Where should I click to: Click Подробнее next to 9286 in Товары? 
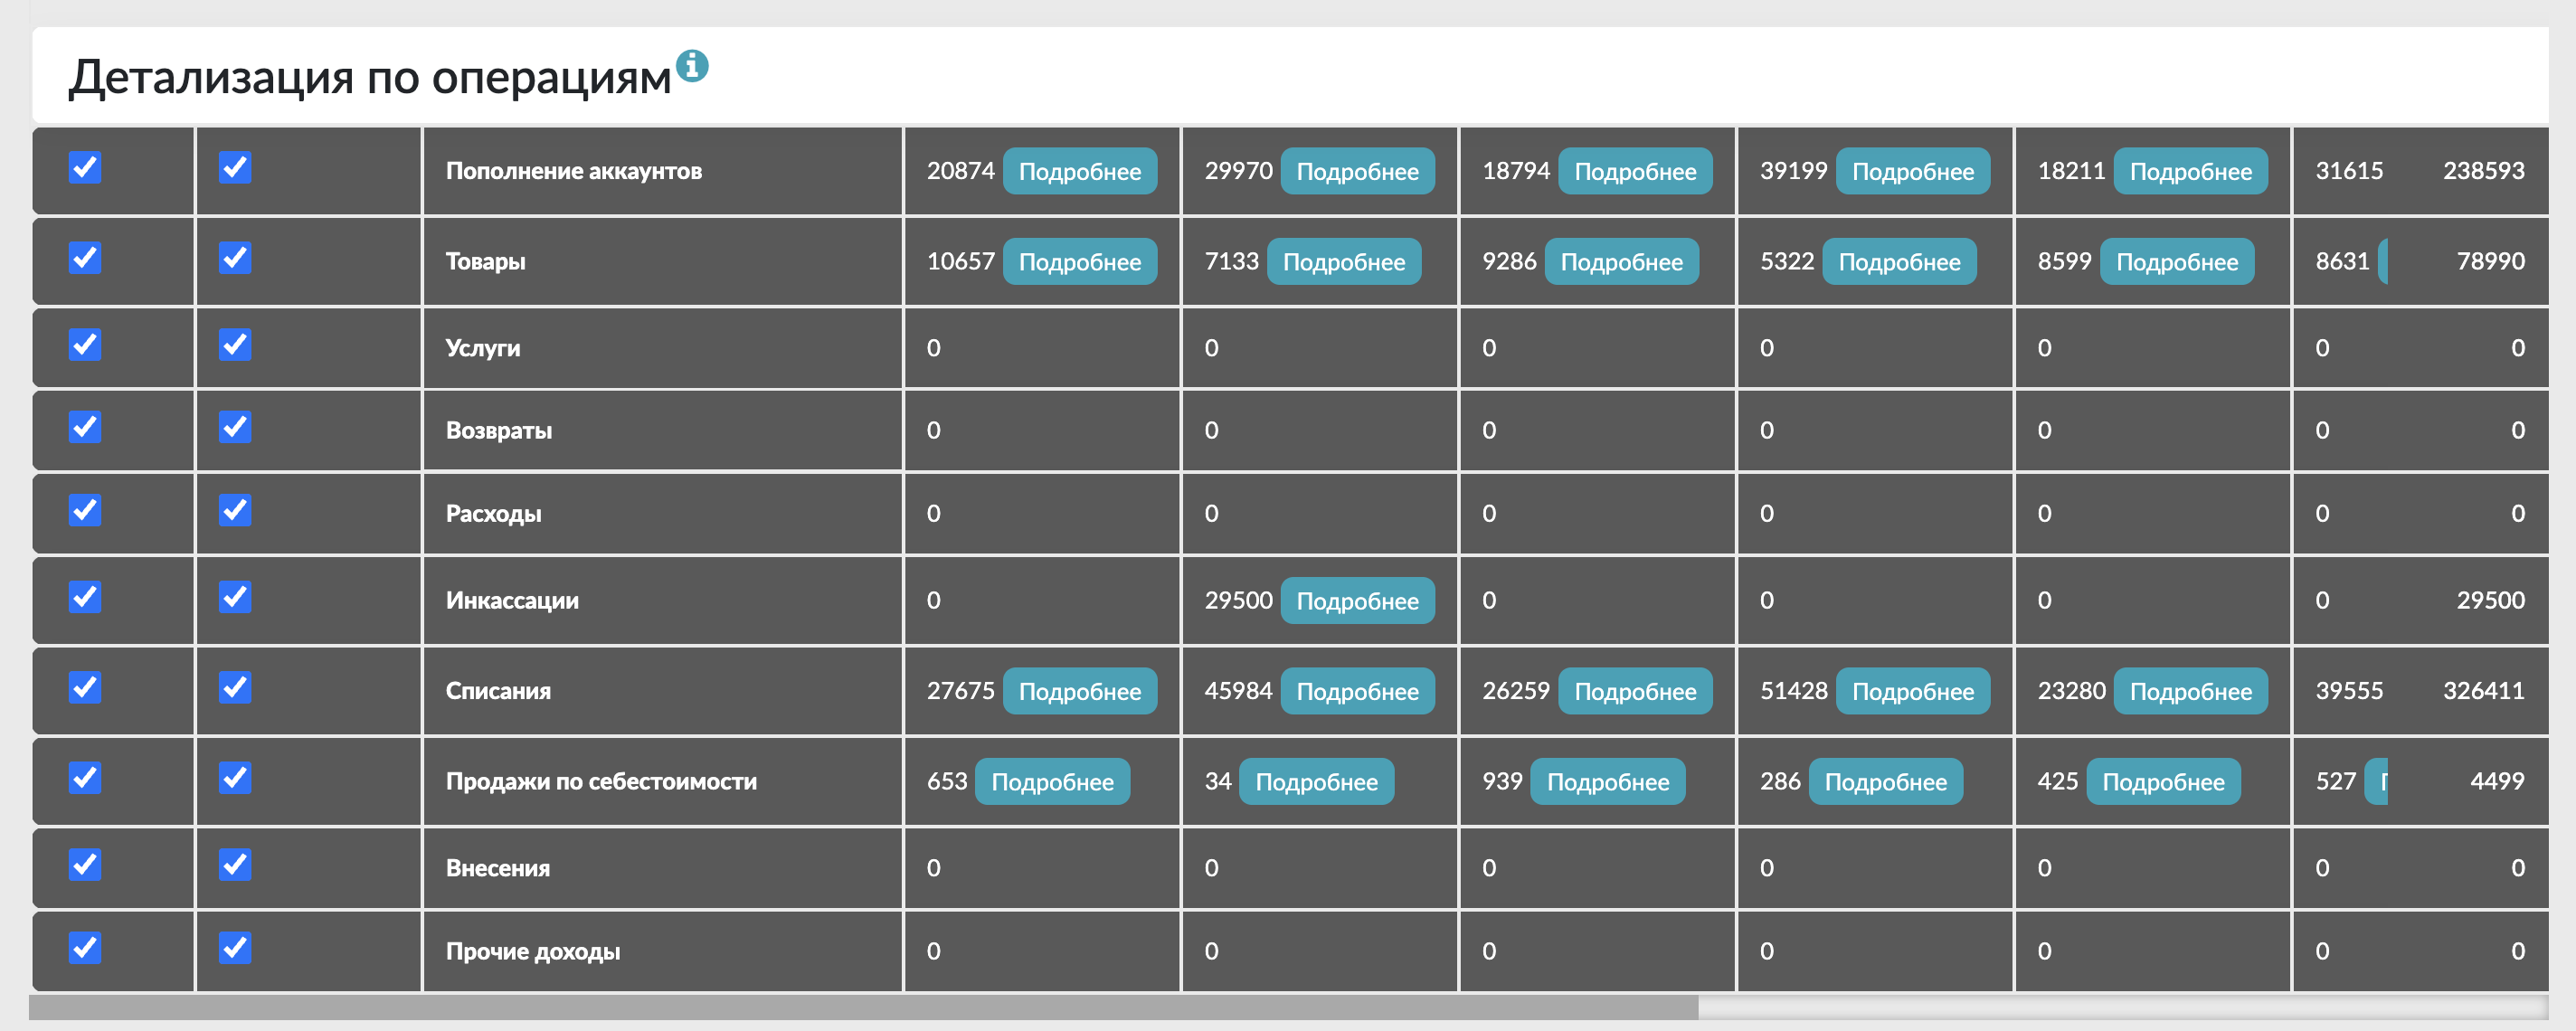pos(1621,261)
